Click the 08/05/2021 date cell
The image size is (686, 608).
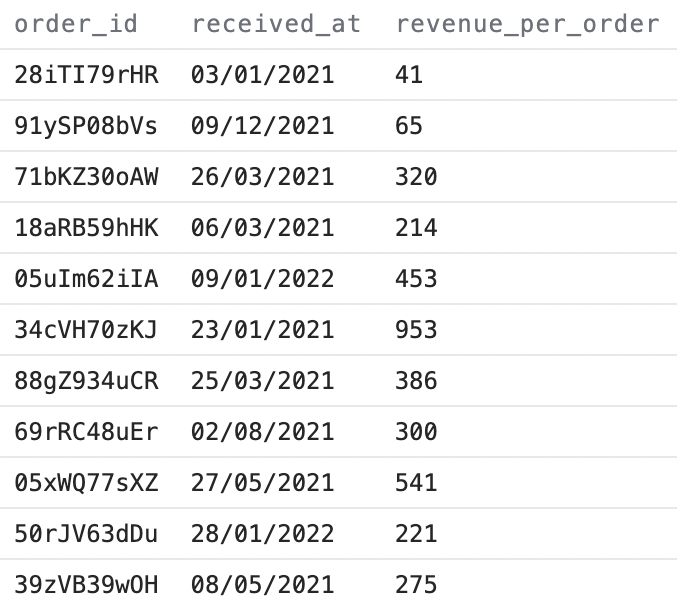(x=263, y=585)
